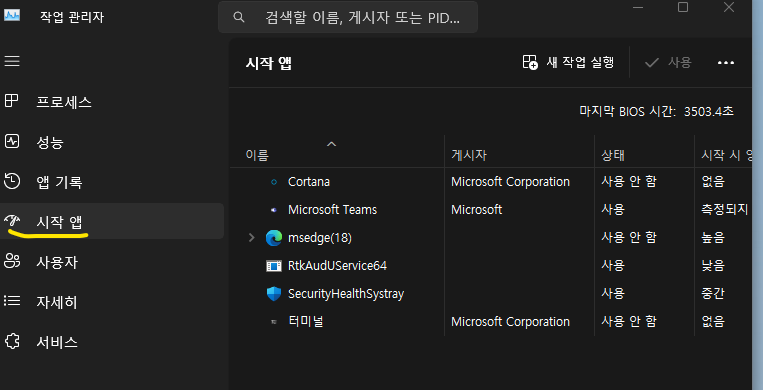Sort by the 게시자 column header
Image resolution: width=763 pixels, height=390 pixels.
coord(520,151)
